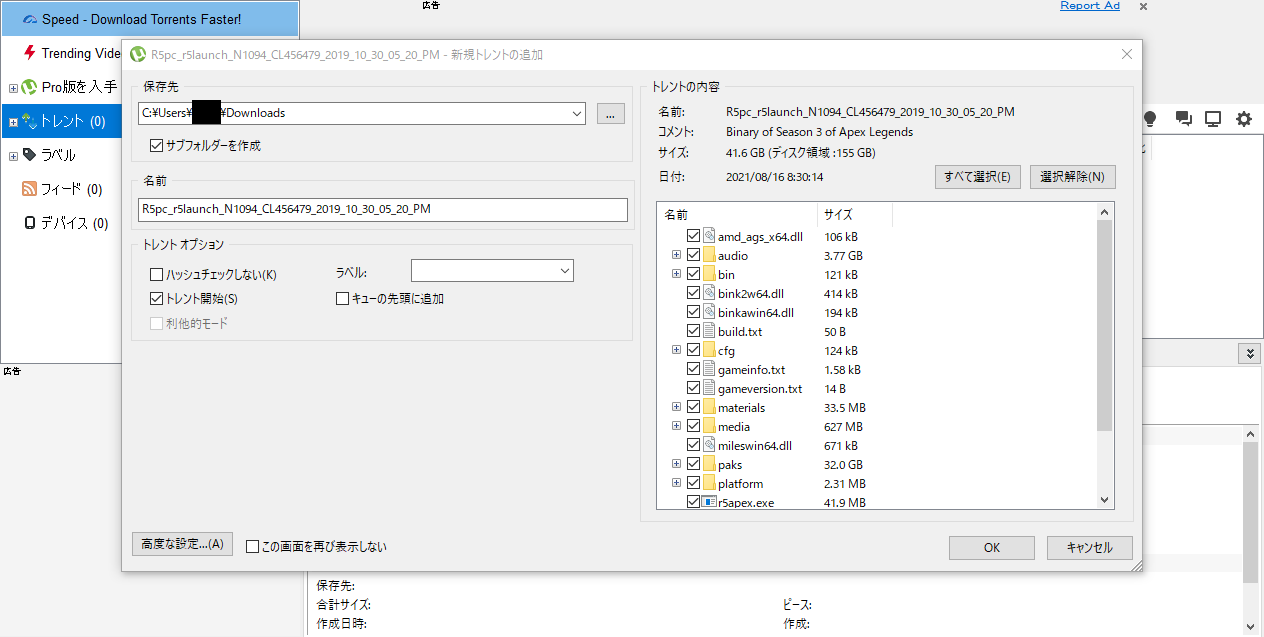Click the lightbulb icon in main toolbar

[x=1150, y=119]
